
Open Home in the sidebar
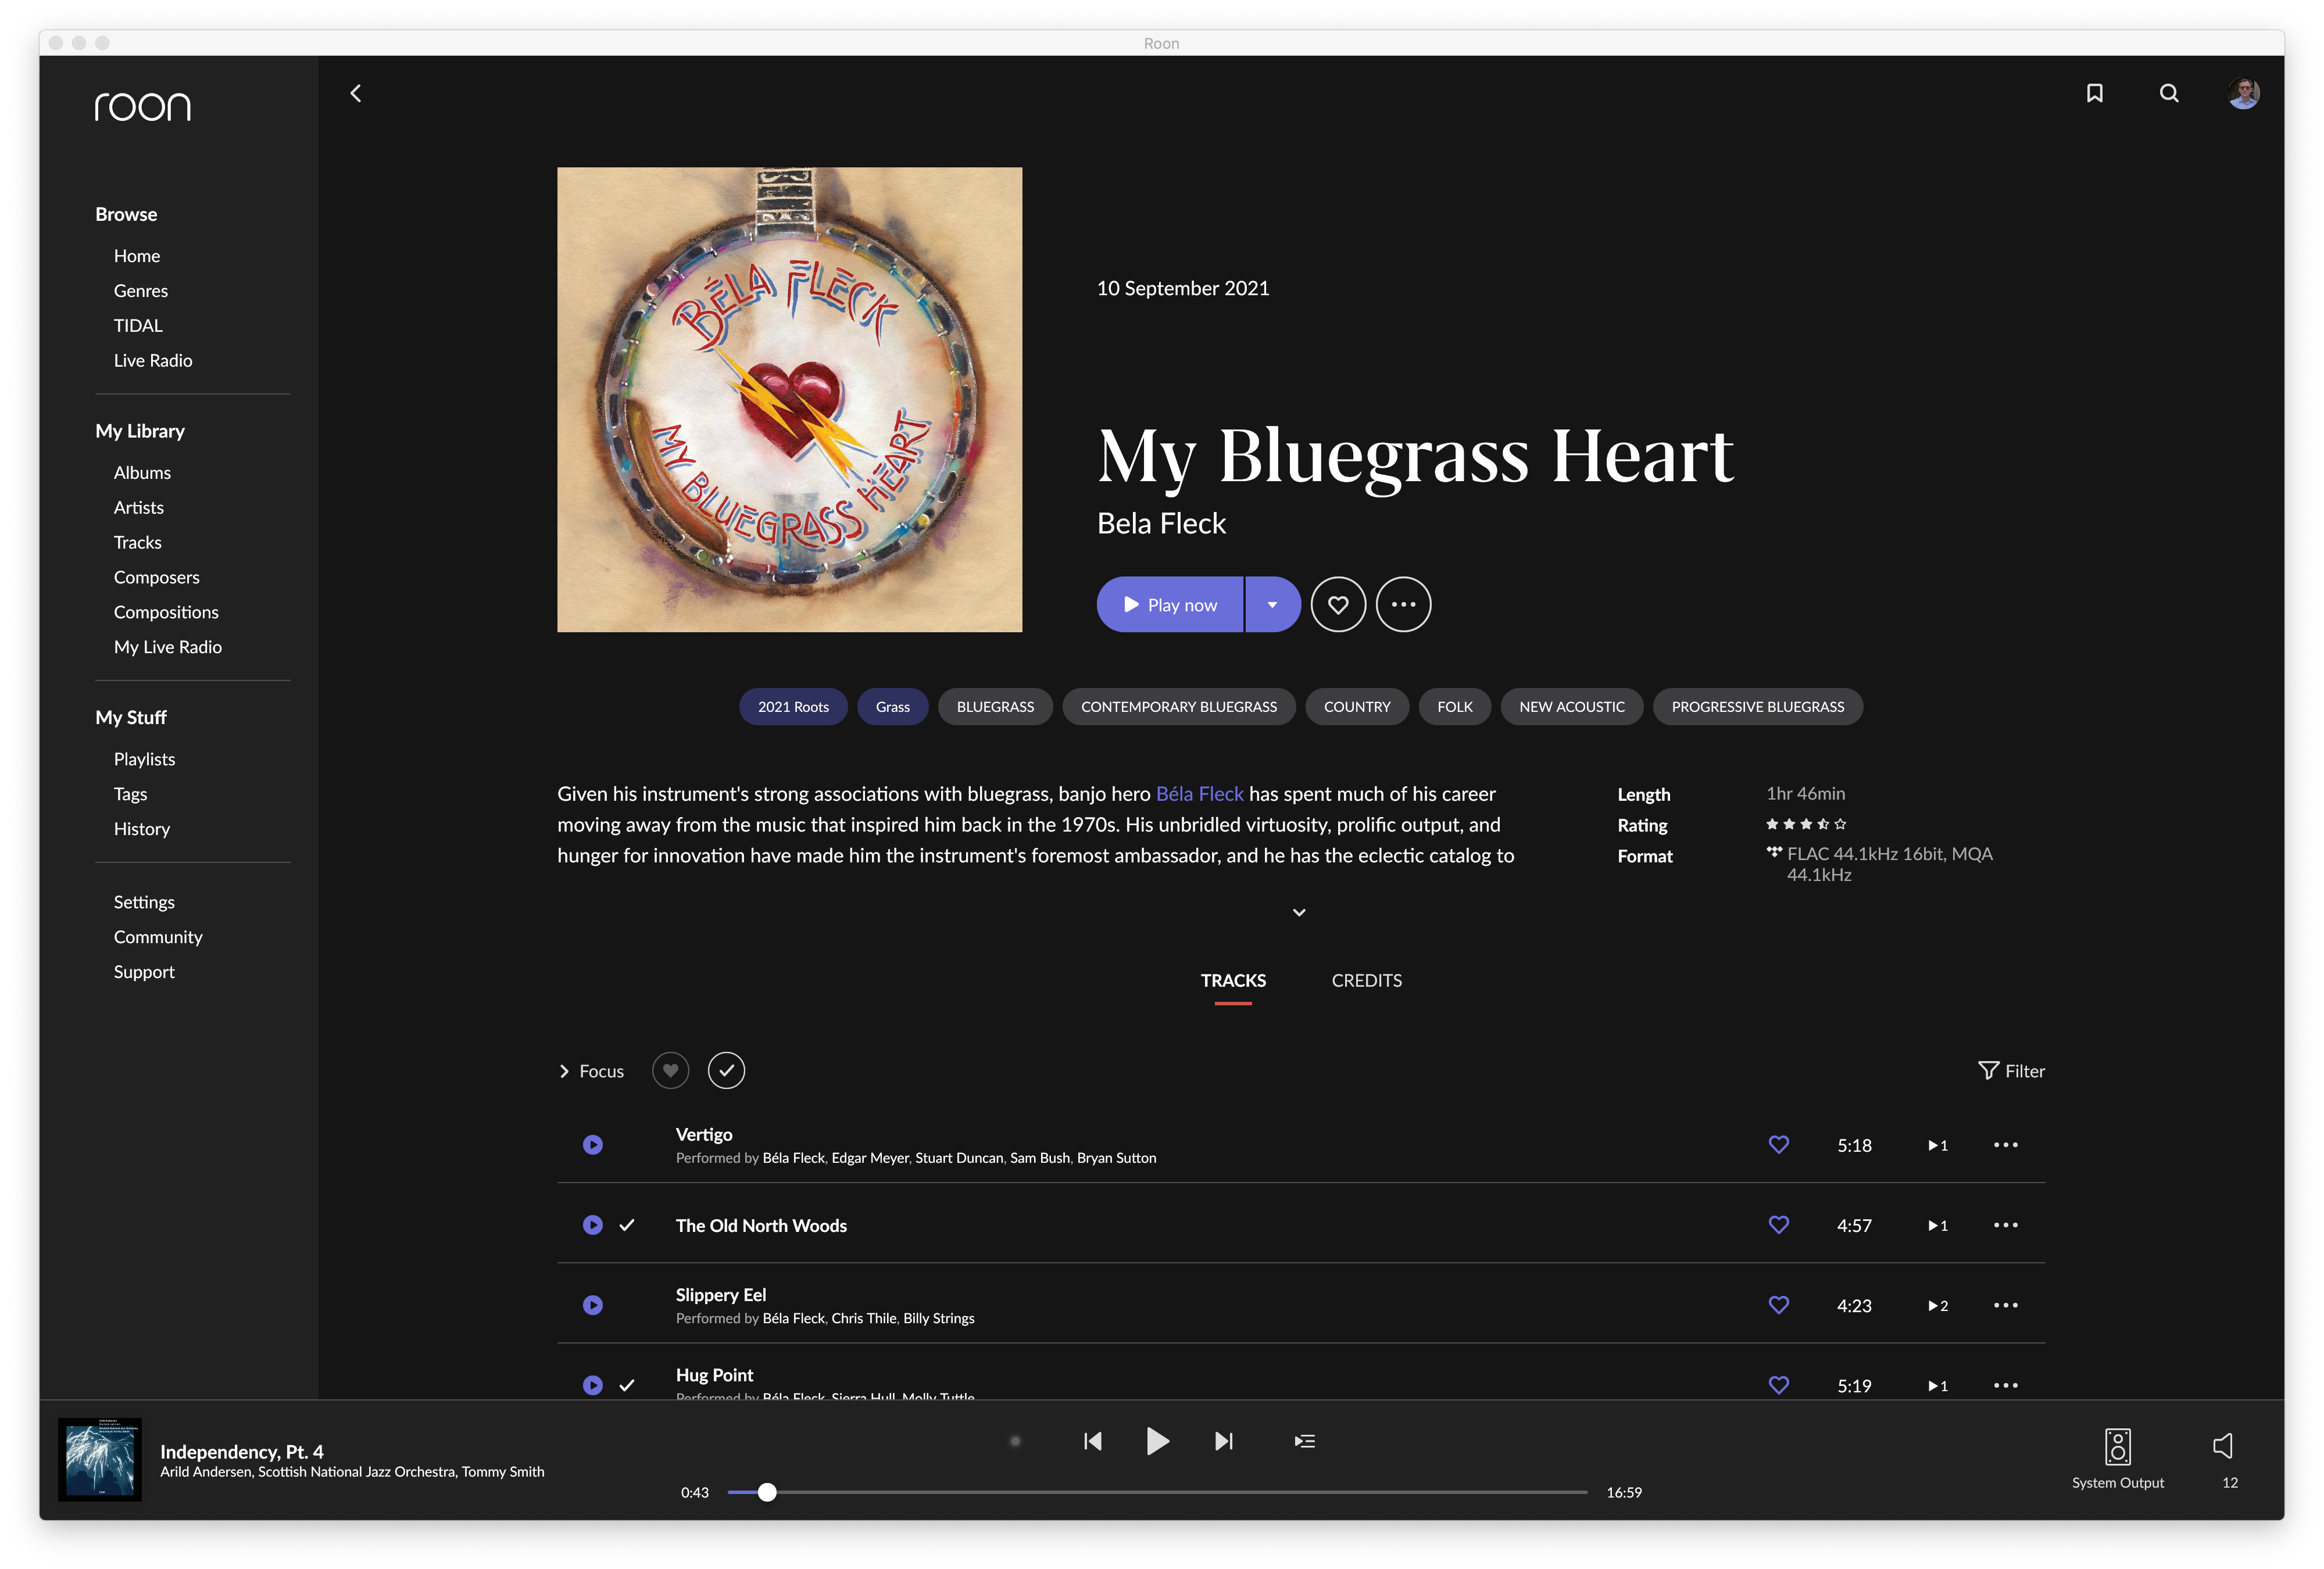pyautogui.click(x=137, y=256)
